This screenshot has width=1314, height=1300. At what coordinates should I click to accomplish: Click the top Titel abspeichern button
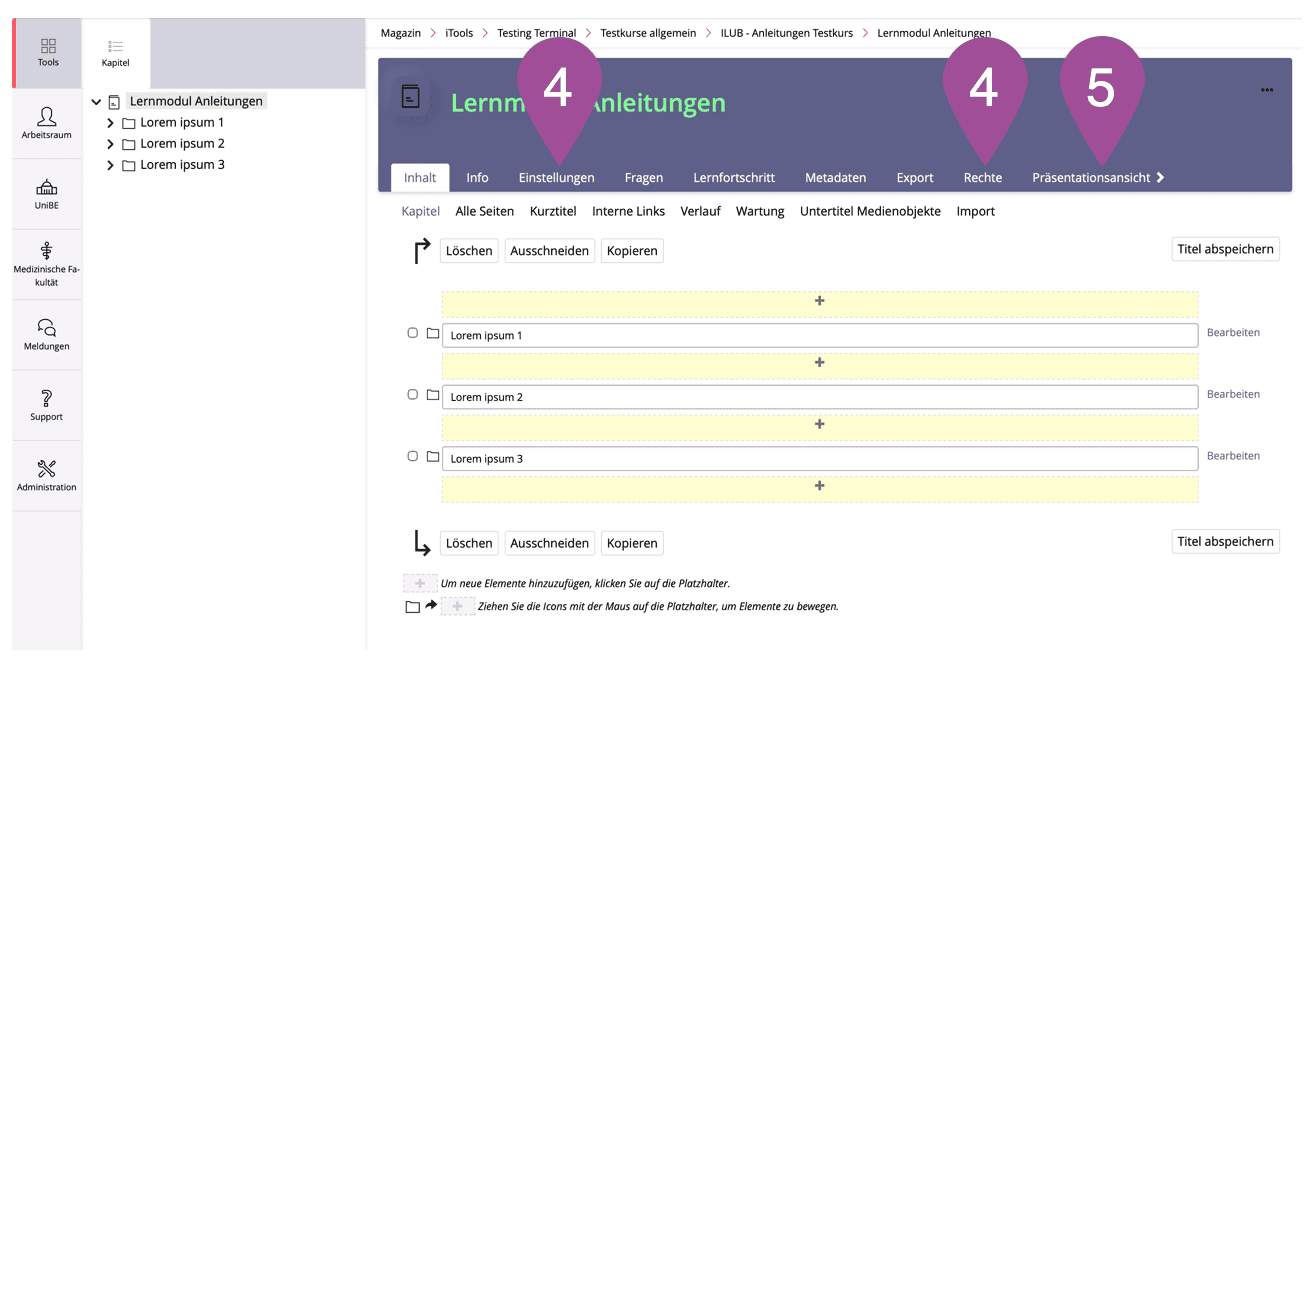click(x=1224, y=249)
